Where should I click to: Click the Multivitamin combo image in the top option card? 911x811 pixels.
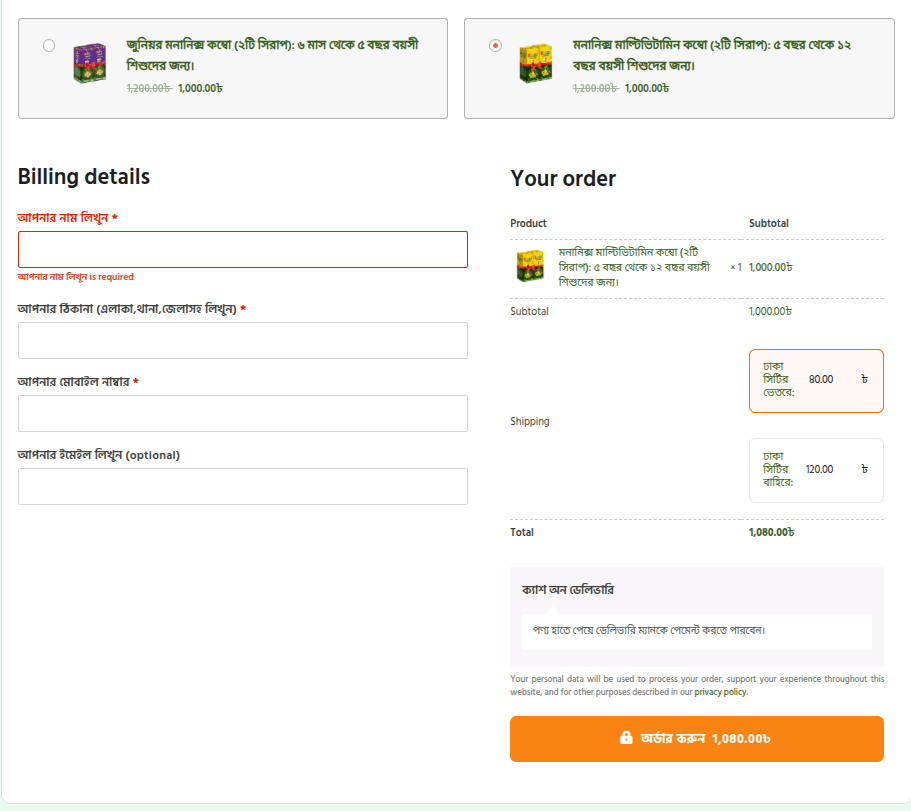[535, 62]
